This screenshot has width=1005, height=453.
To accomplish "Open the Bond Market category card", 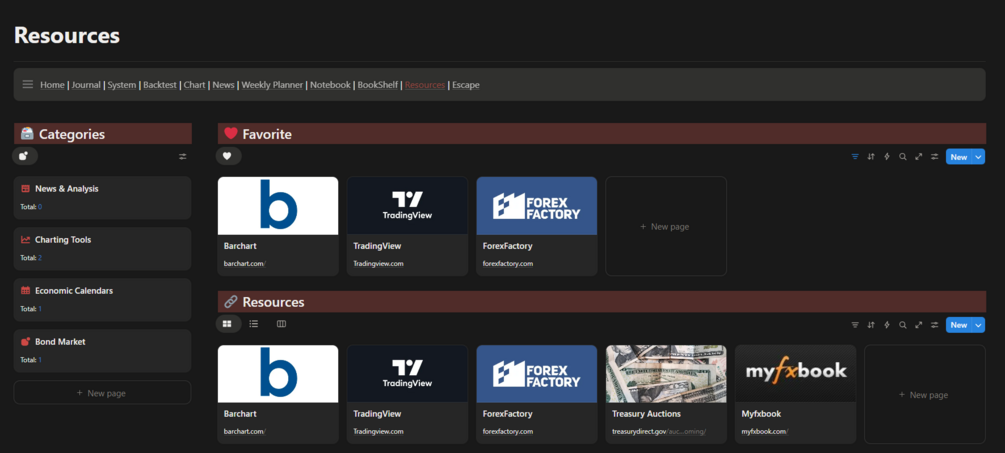I will 103,350.
